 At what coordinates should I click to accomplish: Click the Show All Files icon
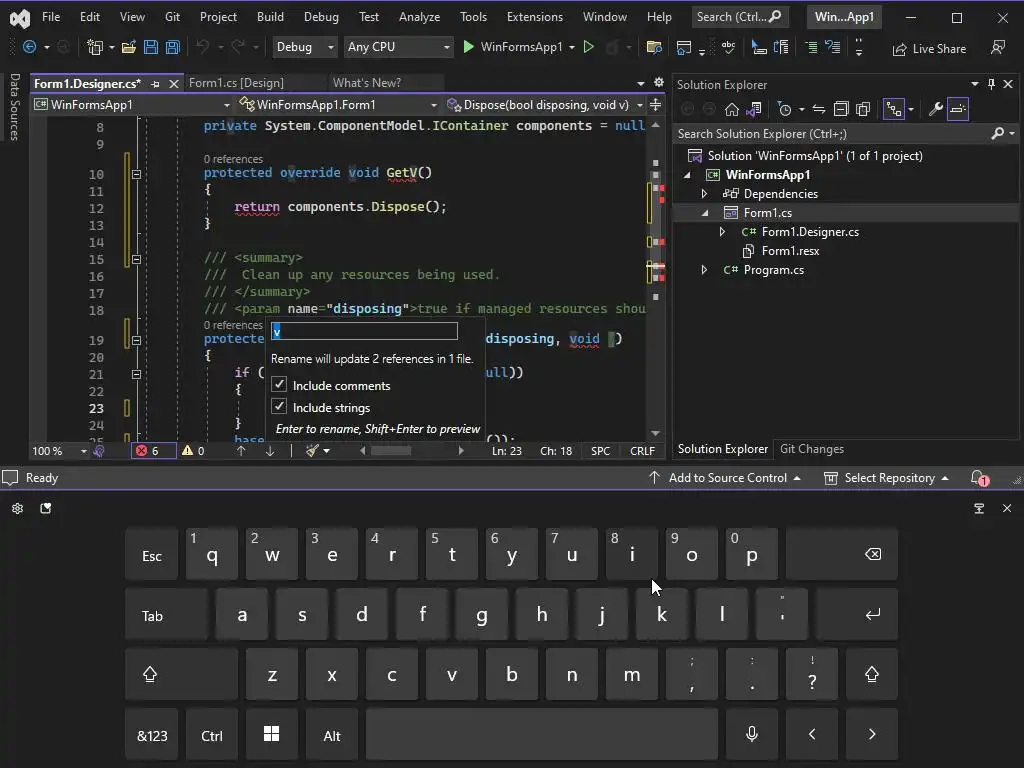click(863, 109)
